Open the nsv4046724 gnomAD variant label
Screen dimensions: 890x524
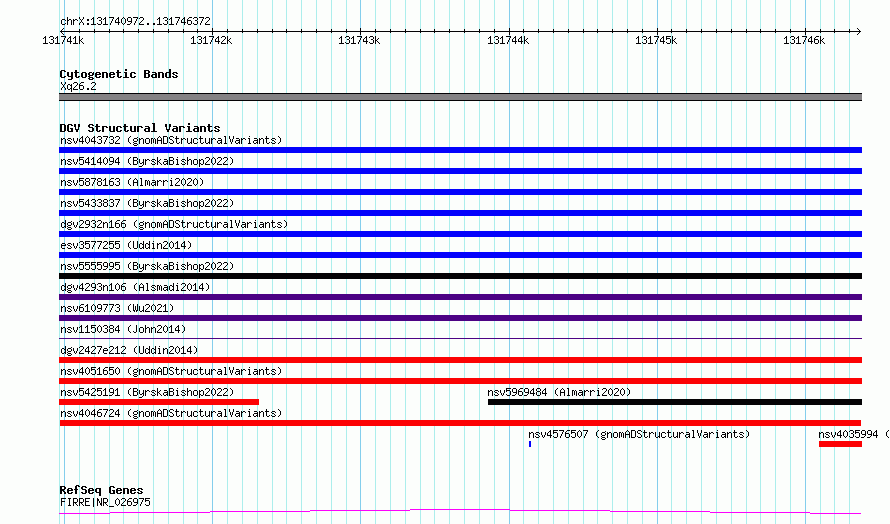coord(171,413)
